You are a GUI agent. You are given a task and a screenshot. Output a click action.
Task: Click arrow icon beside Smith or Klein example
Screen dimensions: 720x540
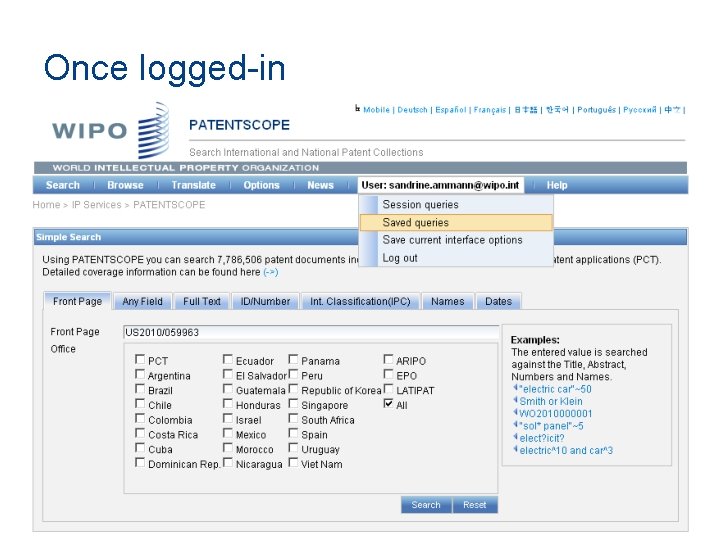[x=515, y=401]
